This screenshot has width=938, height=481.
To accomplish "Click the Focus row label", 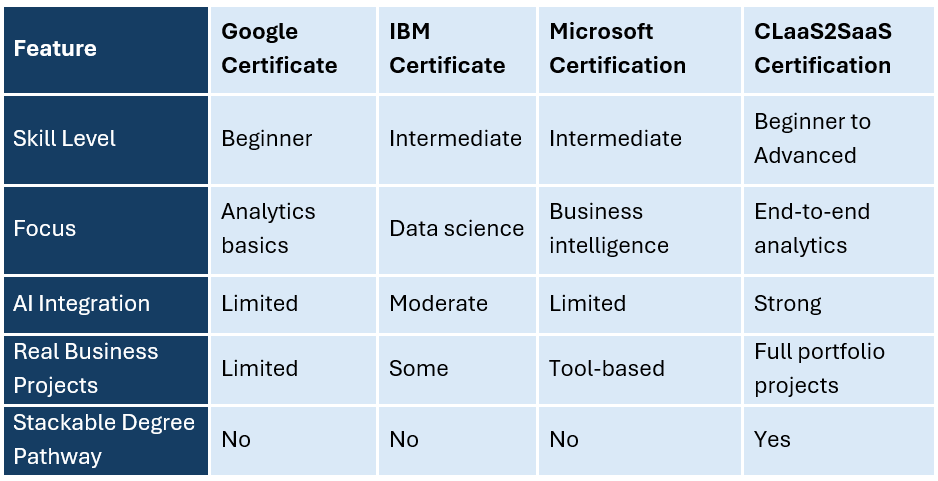I will click(x=106, y=230).
